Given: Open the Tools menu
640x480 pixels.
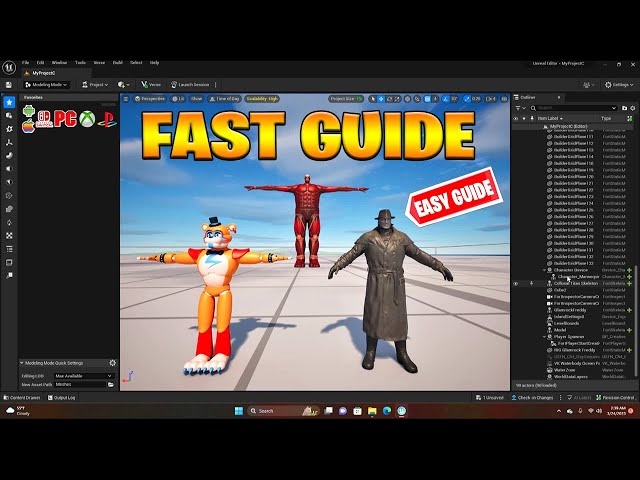Looking at the screenshot, I should click(x=80, y=63).
